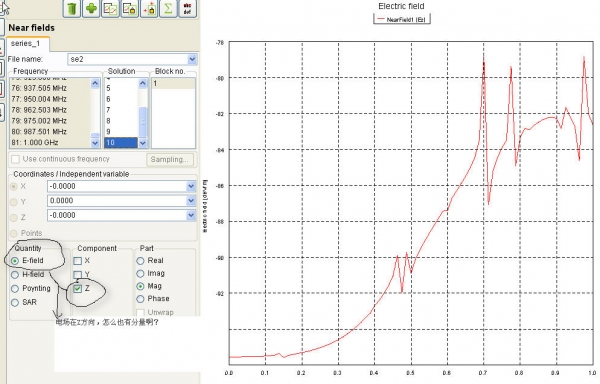Click the graph with lock icon
Screen dimensions: 600x384
click(x=130, y=8)
